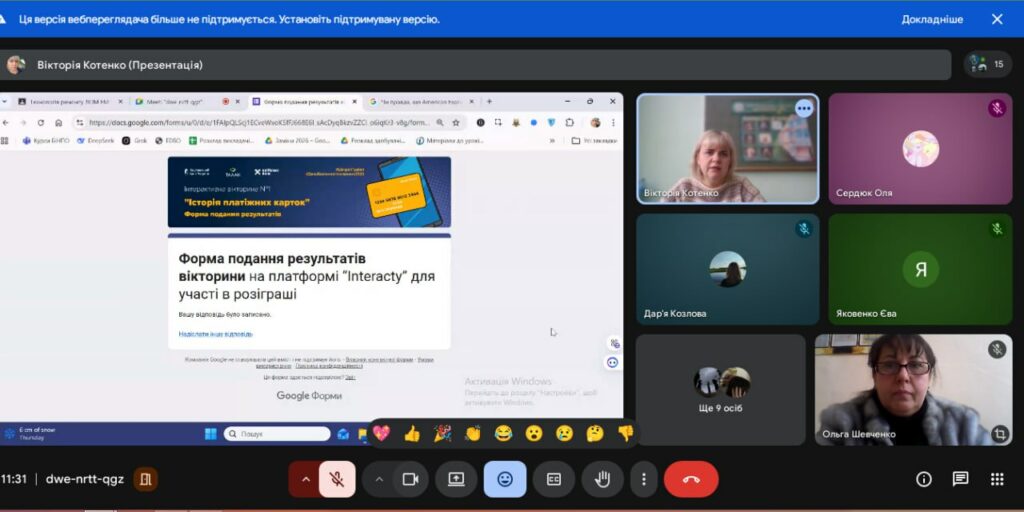This screenshot has width=1024, height=512.
Task: Toggle the camera on or off
Action: [409, 479]
